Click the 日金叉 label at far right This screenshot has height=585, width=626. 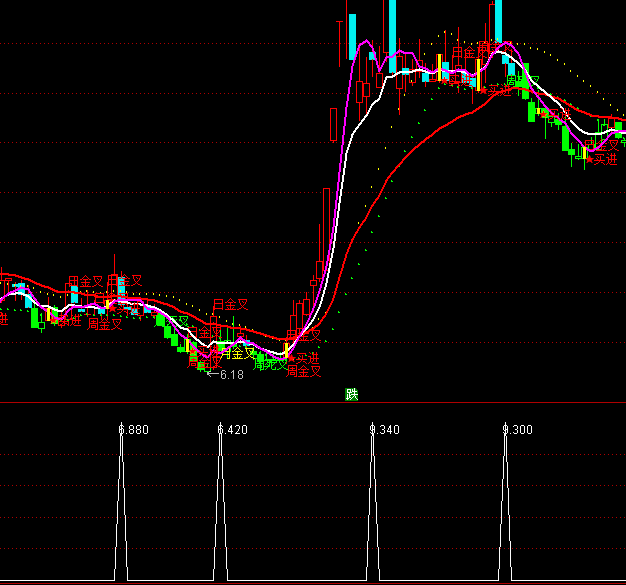point(602,144)
